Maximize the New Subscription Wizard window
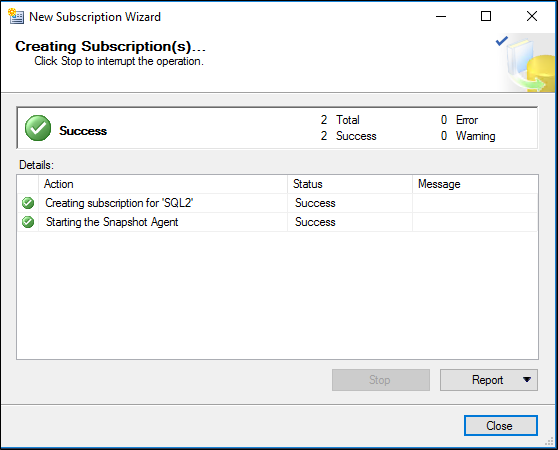This screenshot has height=450, width=558. point(486,16)
